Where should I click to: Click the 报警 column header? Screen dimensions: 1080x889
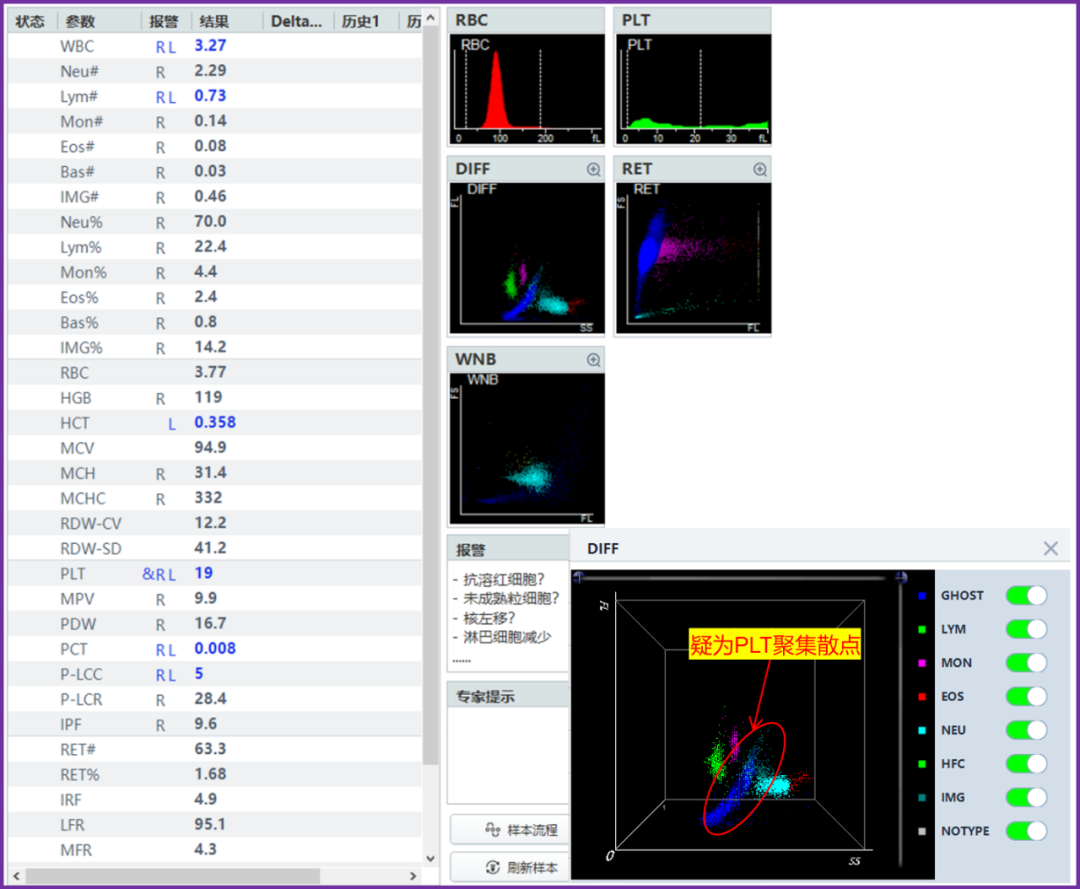(x=164, y=21)
